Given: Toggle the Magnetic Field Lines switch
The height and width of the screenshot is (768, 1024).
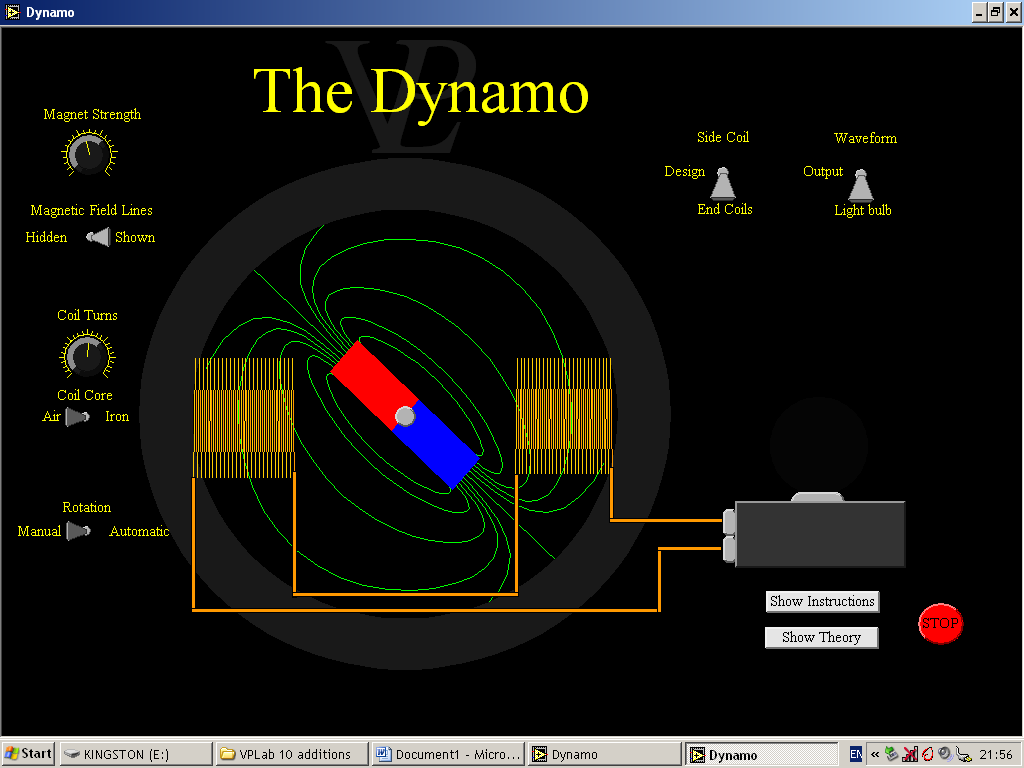Looking at the screenshot, I should [98, 237].
